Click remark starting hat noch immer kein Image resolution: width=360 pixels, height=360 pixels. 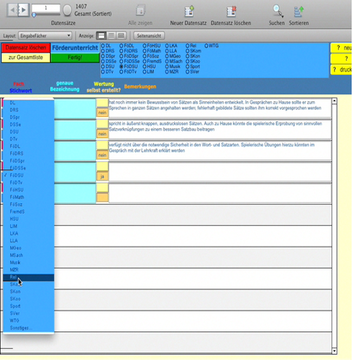[220, 109]
